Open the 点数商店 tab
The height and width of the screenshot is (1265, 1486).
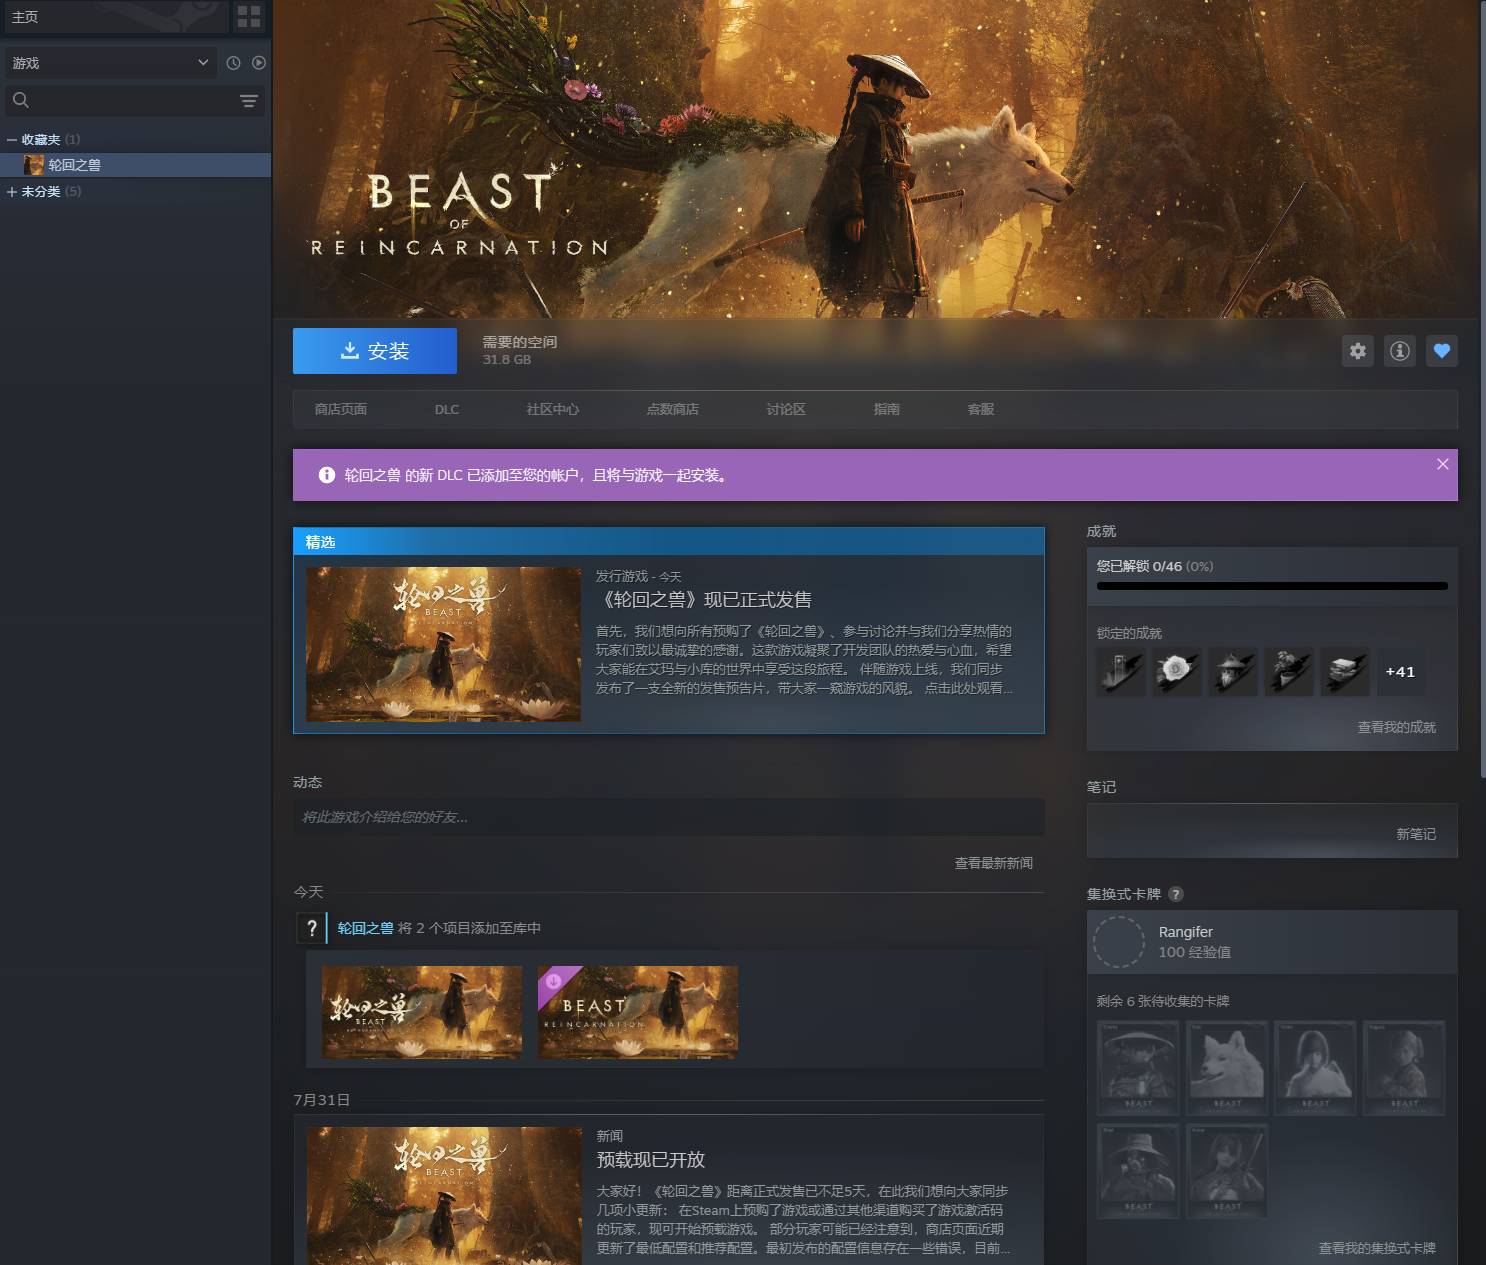point(673,409)
